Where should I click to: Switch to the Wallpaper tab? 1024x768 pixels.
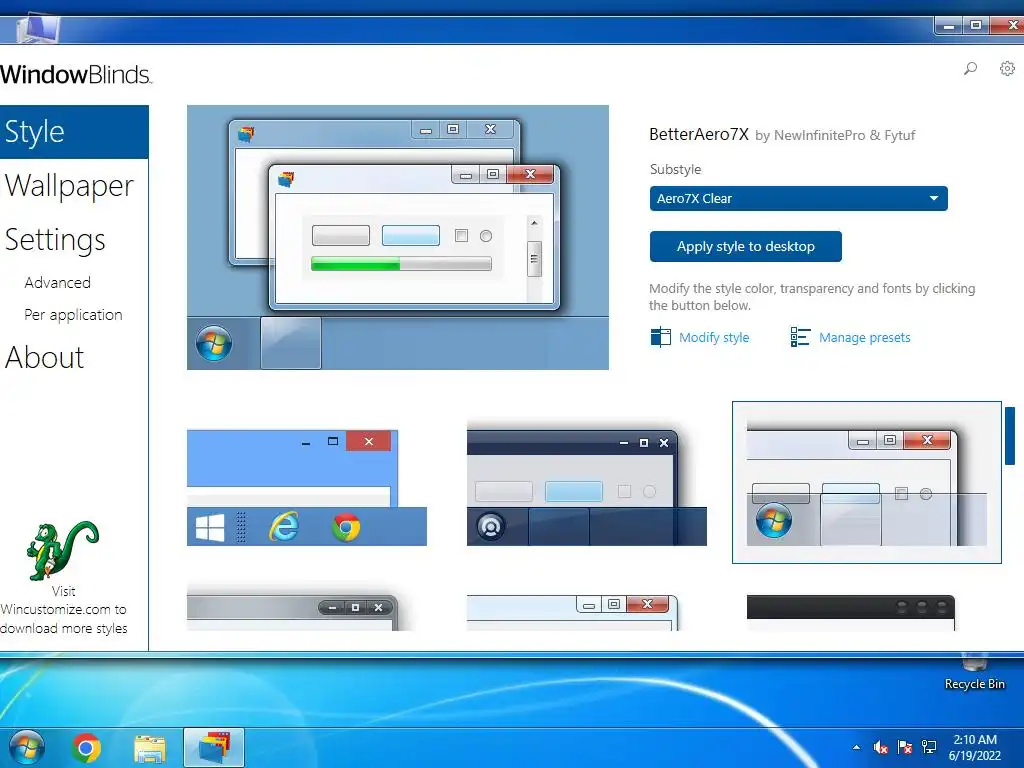tap(69, 186)
